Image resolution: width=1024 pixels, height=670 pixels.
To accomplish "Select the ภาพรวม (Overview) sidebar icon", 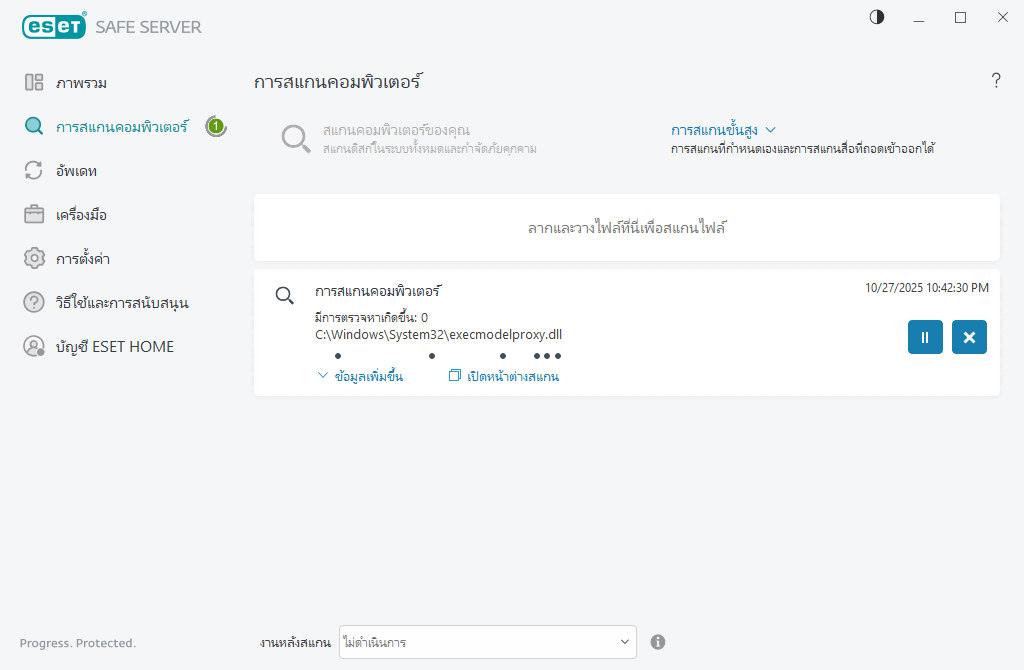I will tap(33, 82).
